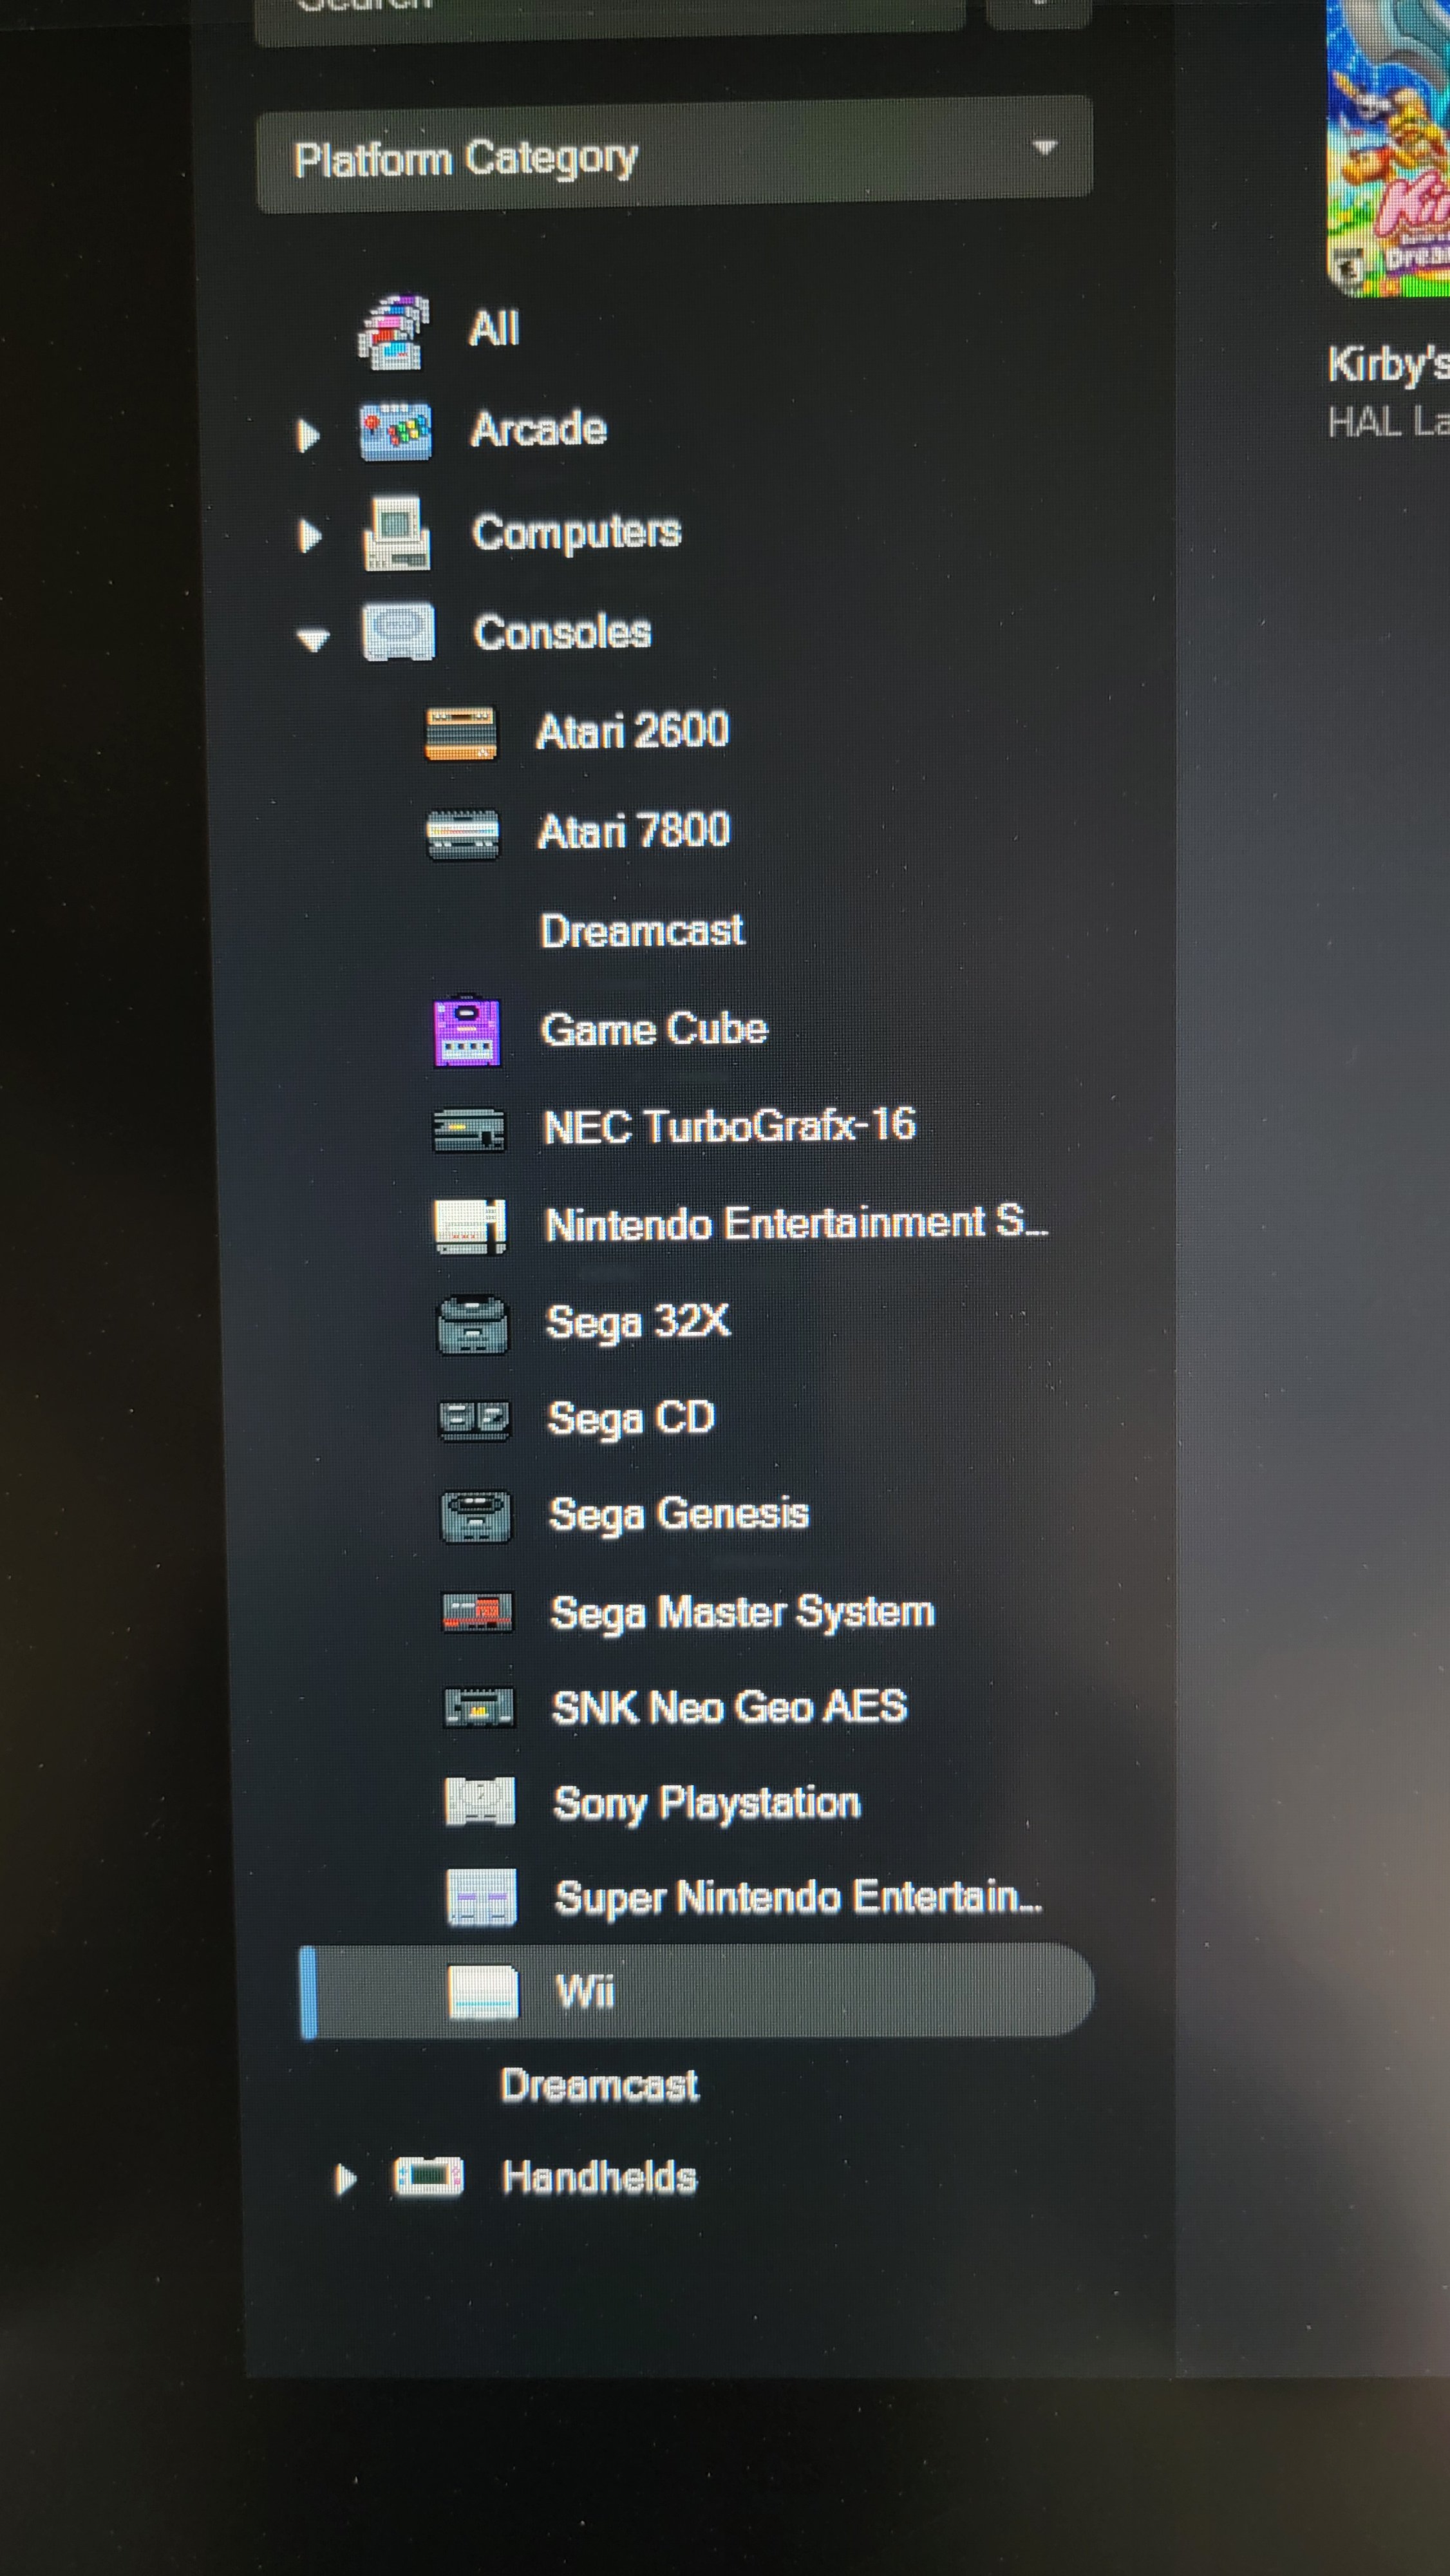Screen dimensions: 1450x2576
Task: Expand the Handhelds category arrow
Action: coord(345,2180)
